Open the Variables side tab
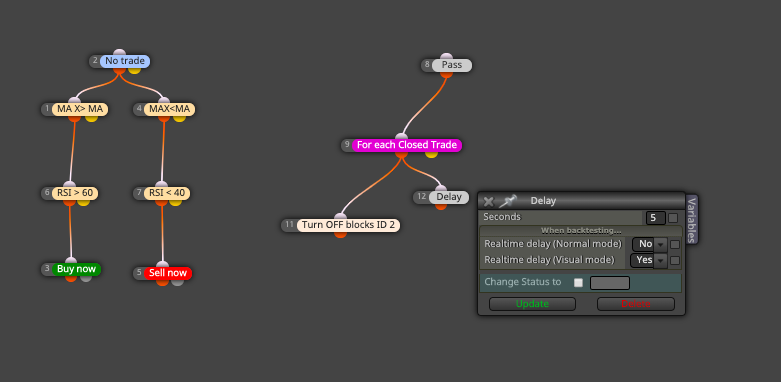This screenshot has width=781, height=382. coord(691,220)
